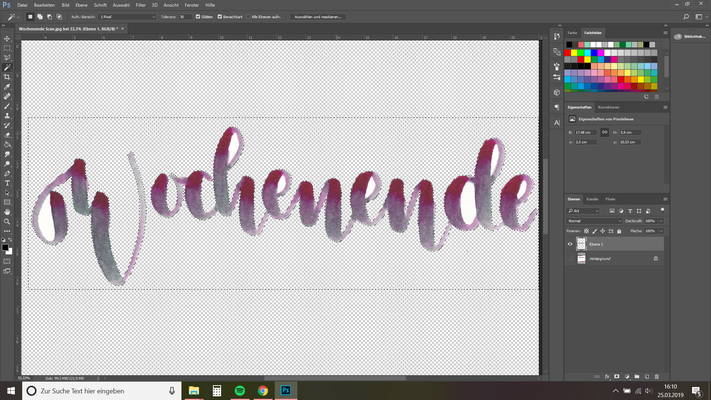The image size is (711, 400).
Task: Open the Filter menu
Action: click(x=140, y=5)
